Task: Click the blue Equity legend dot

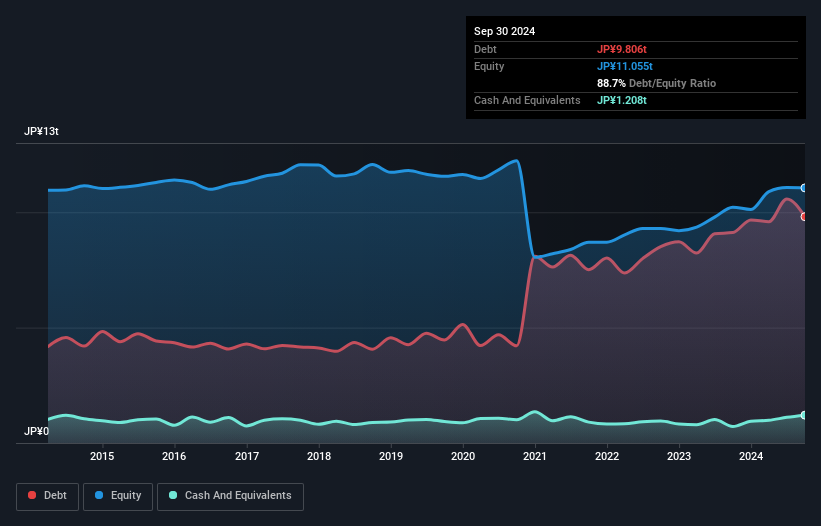Action: pyautogui.click(x=99, y=495)
